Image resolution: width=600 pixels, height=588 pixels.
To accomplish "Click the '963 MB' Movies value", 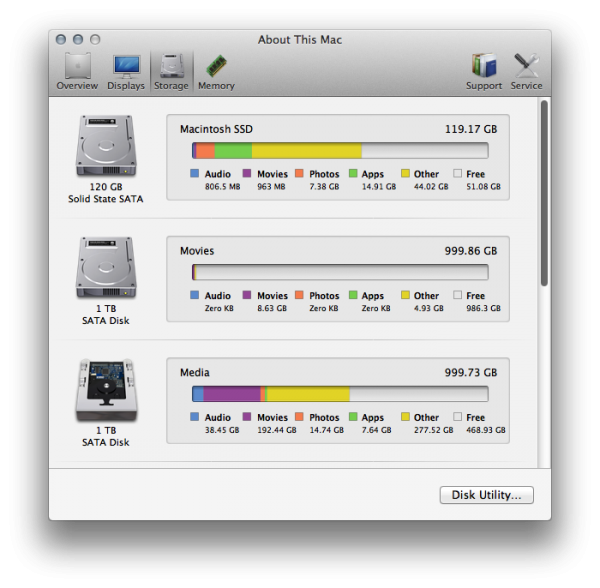I will [271, 187].
